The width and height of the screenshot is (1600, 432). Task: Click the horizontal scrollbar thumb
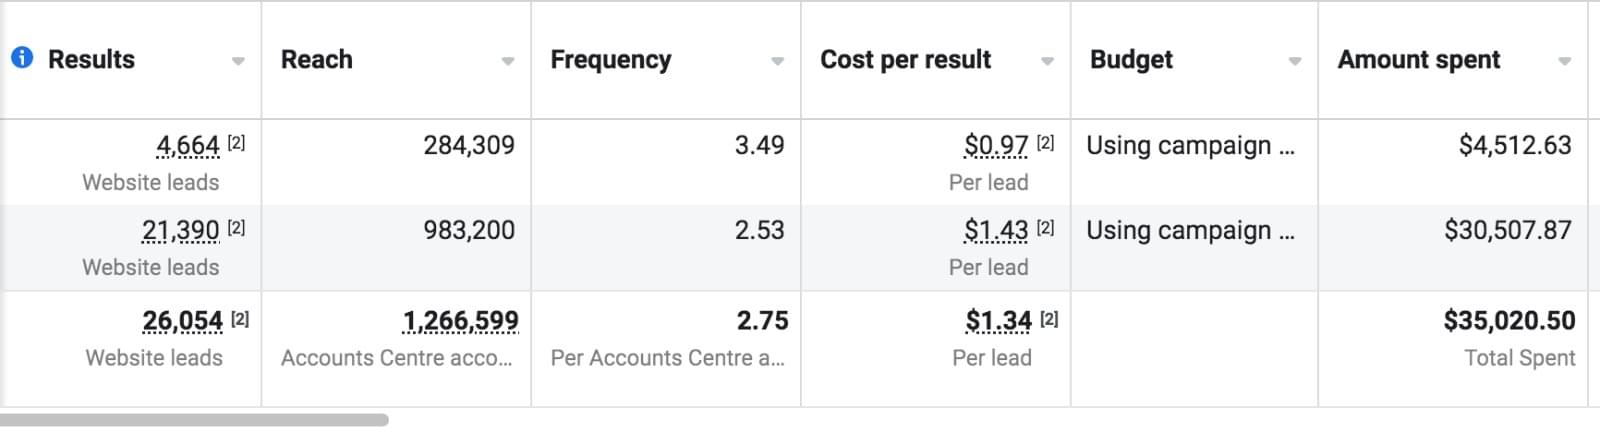[x=194, y=420]
